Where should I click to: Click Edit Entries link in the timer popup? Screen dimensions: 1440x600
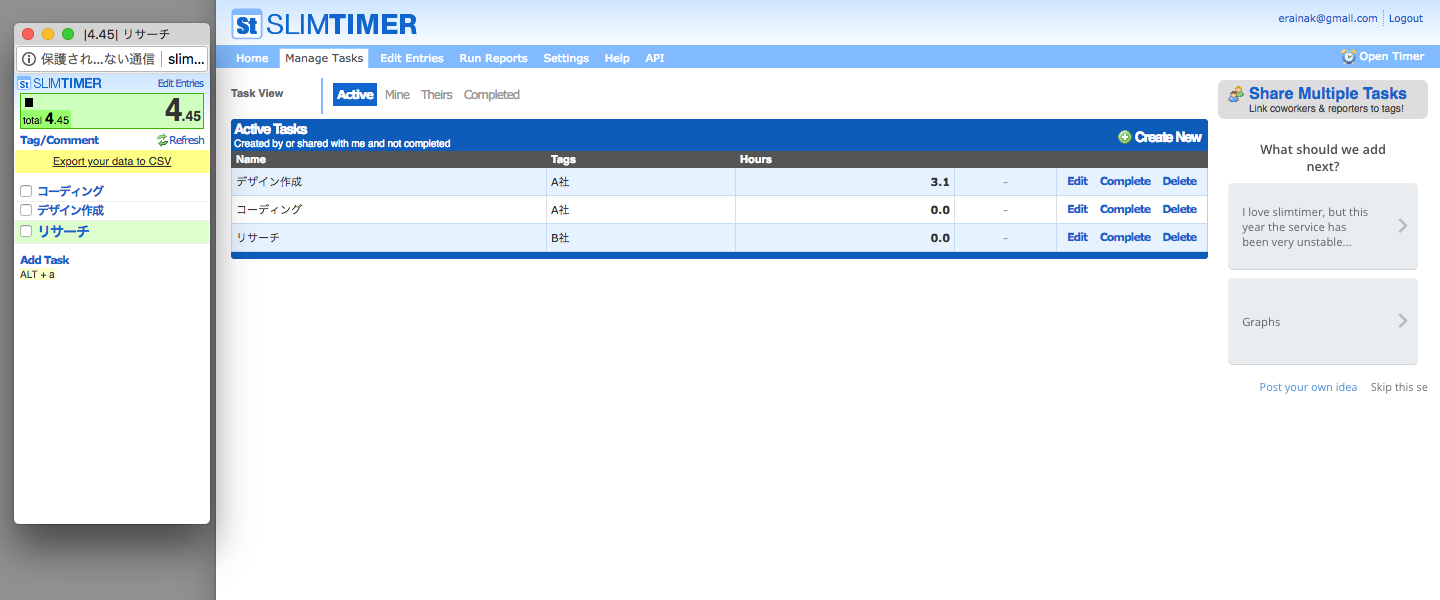coord(180,83)
